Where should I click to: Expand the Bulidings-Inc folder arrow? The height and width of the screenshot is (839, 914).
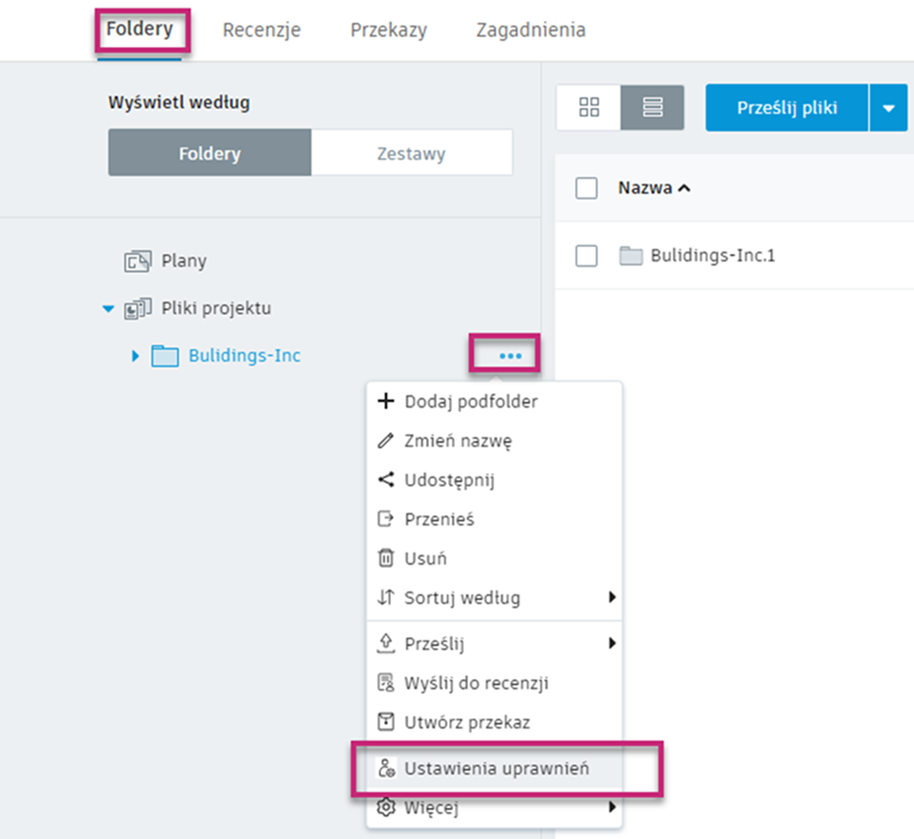(136, 356)
